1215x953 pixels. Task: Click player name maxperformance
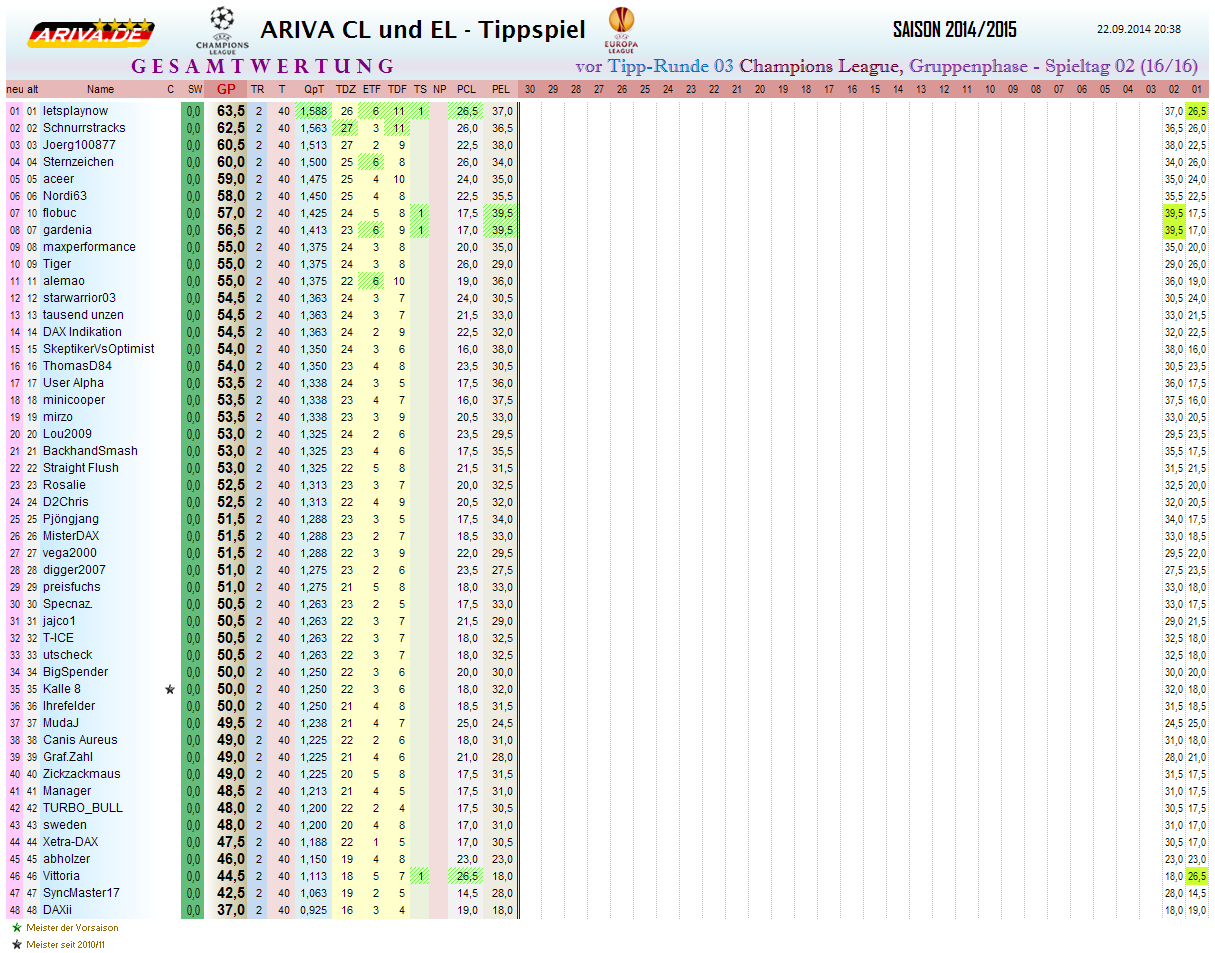(89, 247)
